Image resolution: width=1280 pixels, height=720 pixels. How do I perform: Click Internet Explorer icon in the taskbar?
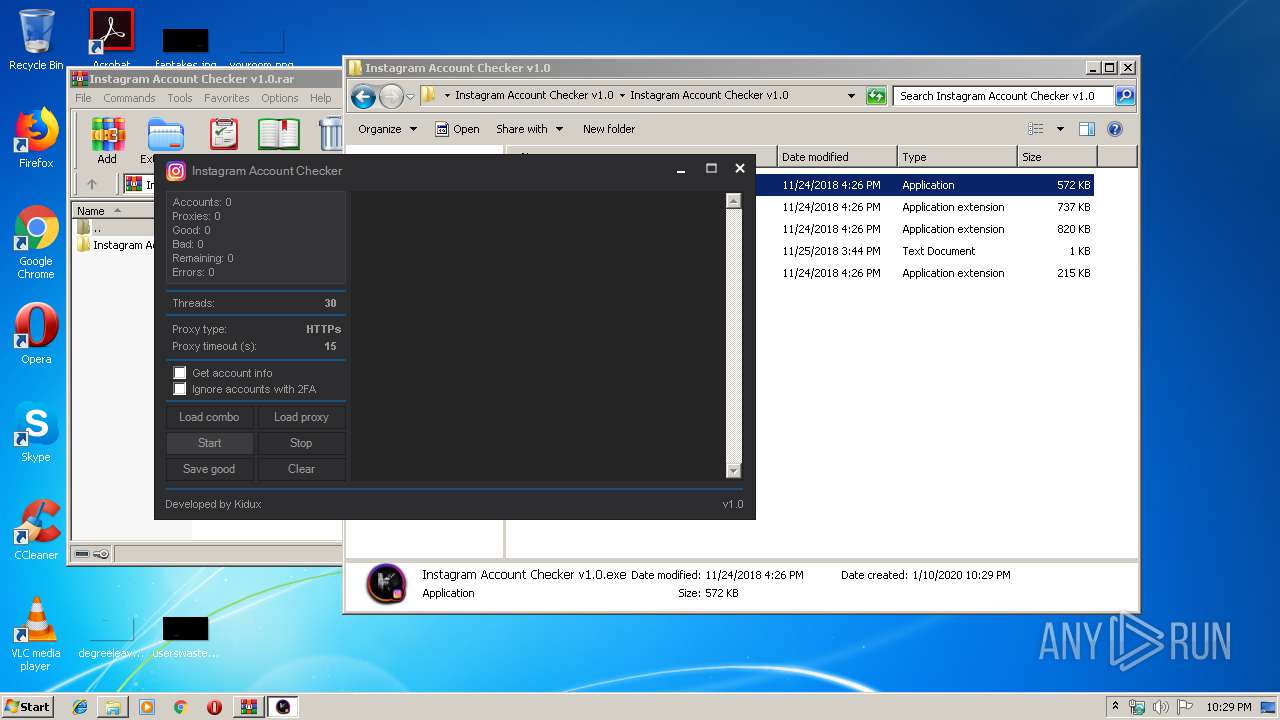click(80, 707)
